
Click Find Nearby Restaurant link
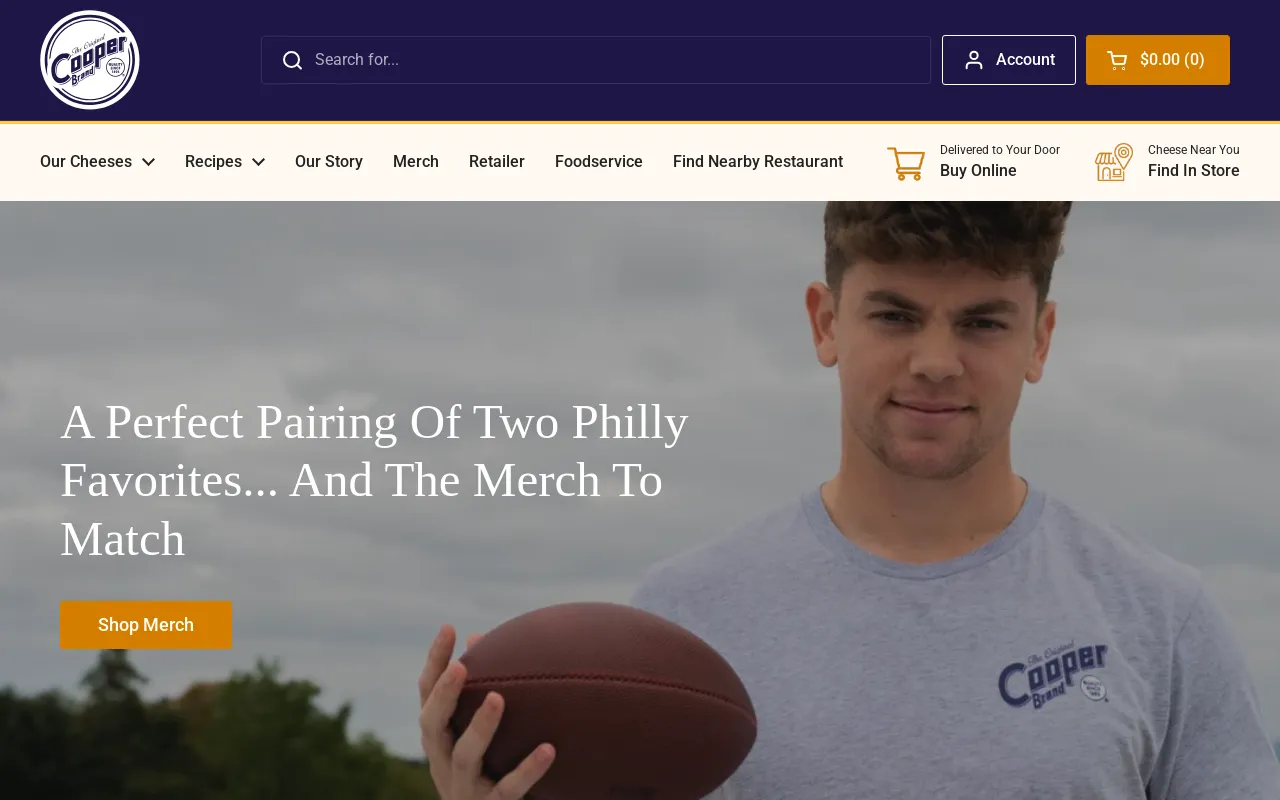coord(758,161)
